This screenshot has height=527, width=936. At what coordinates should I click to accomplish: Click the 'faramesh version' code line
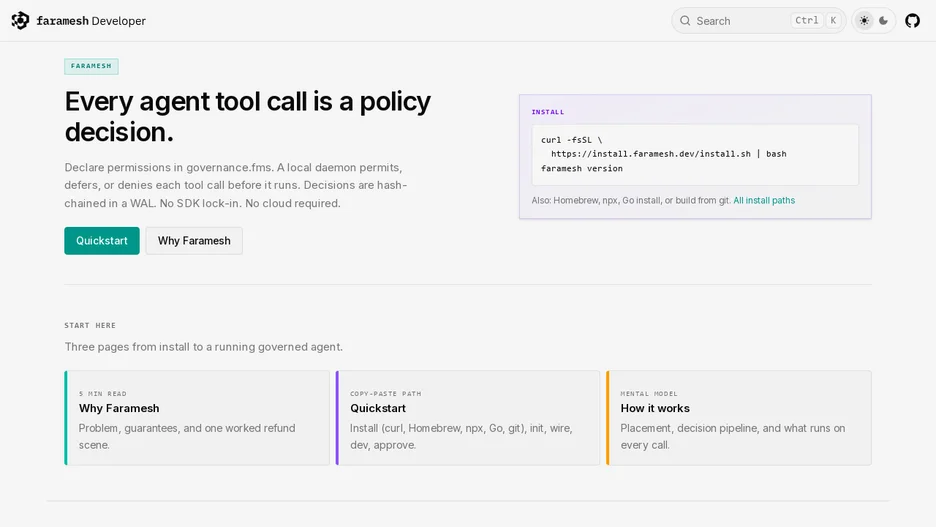point(582,168)
